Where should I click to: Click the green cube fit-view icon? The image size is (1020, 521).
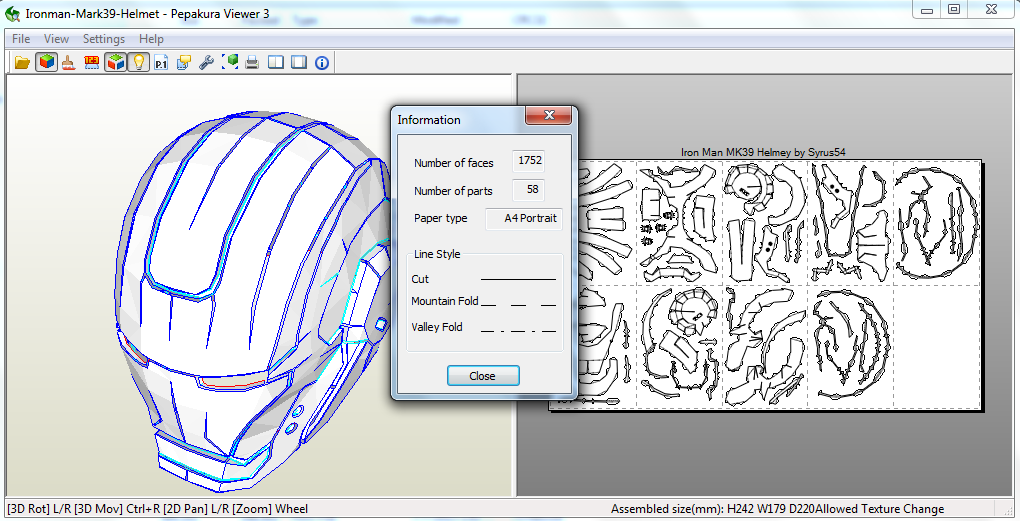point(230,62)
